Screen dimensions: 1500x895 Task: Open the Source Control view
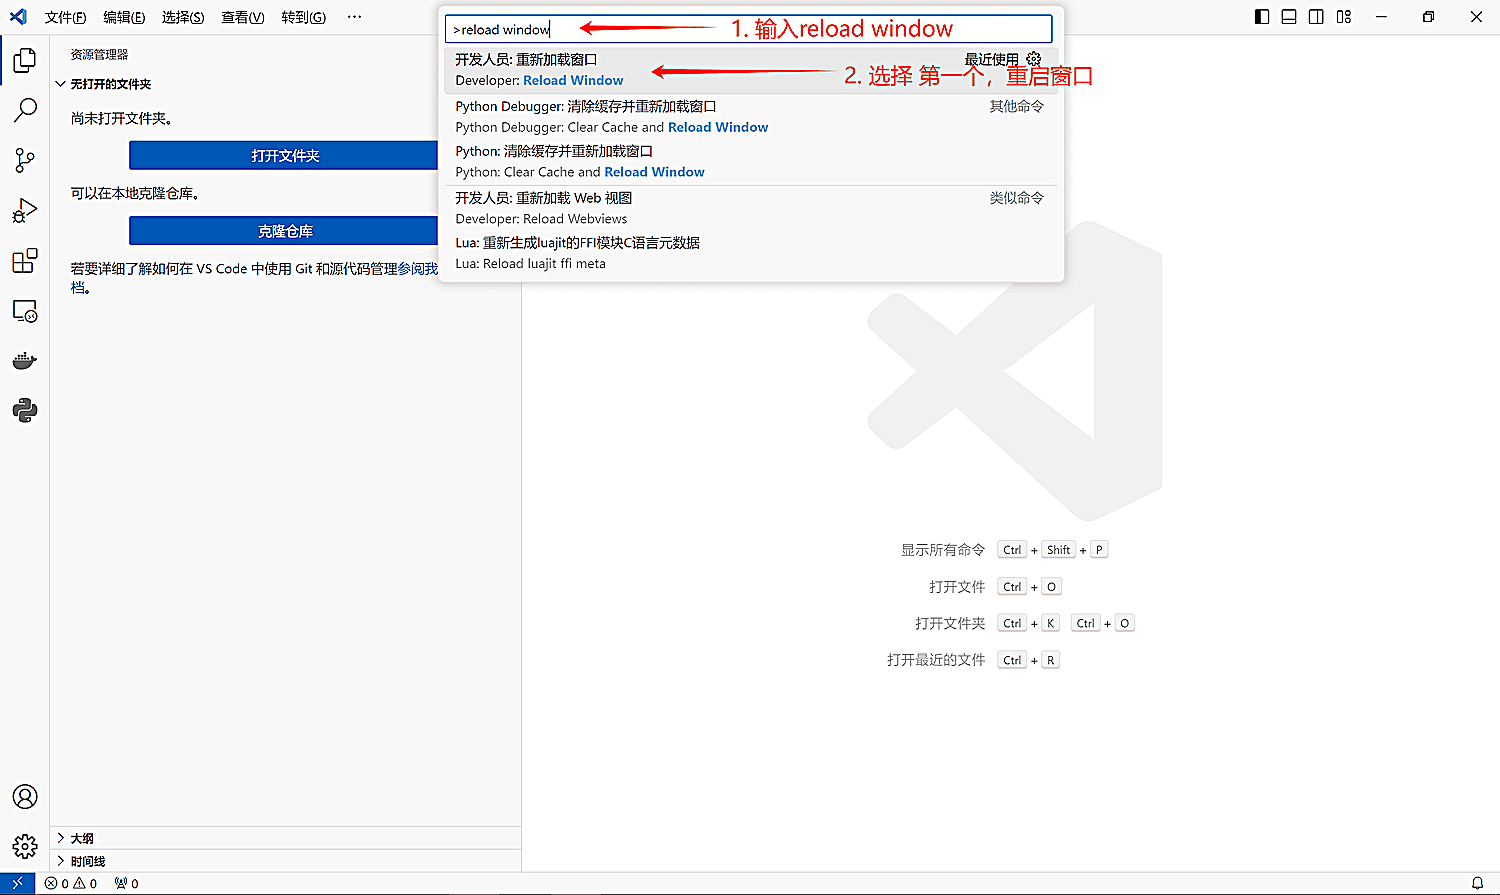click(x=25, y=160)
